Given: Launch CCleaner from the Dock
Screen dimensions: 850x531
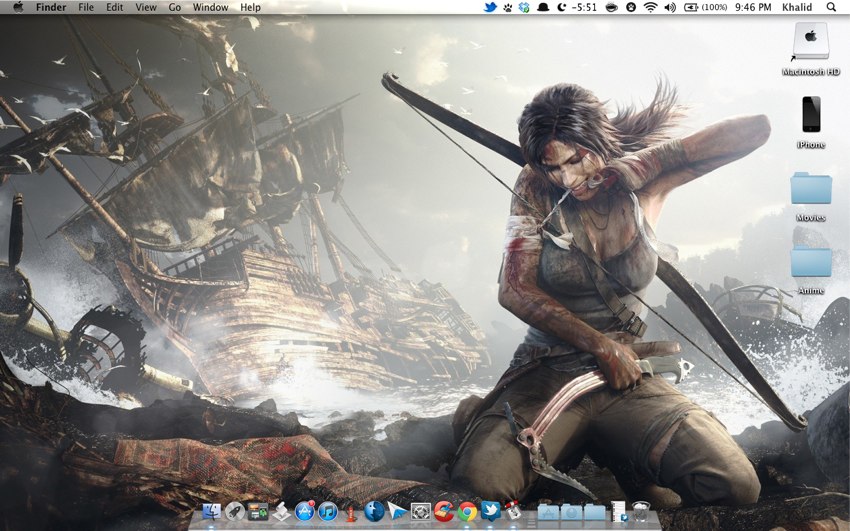Looking at the screenshot, I should pyautogui.click(x=444, y=511).
